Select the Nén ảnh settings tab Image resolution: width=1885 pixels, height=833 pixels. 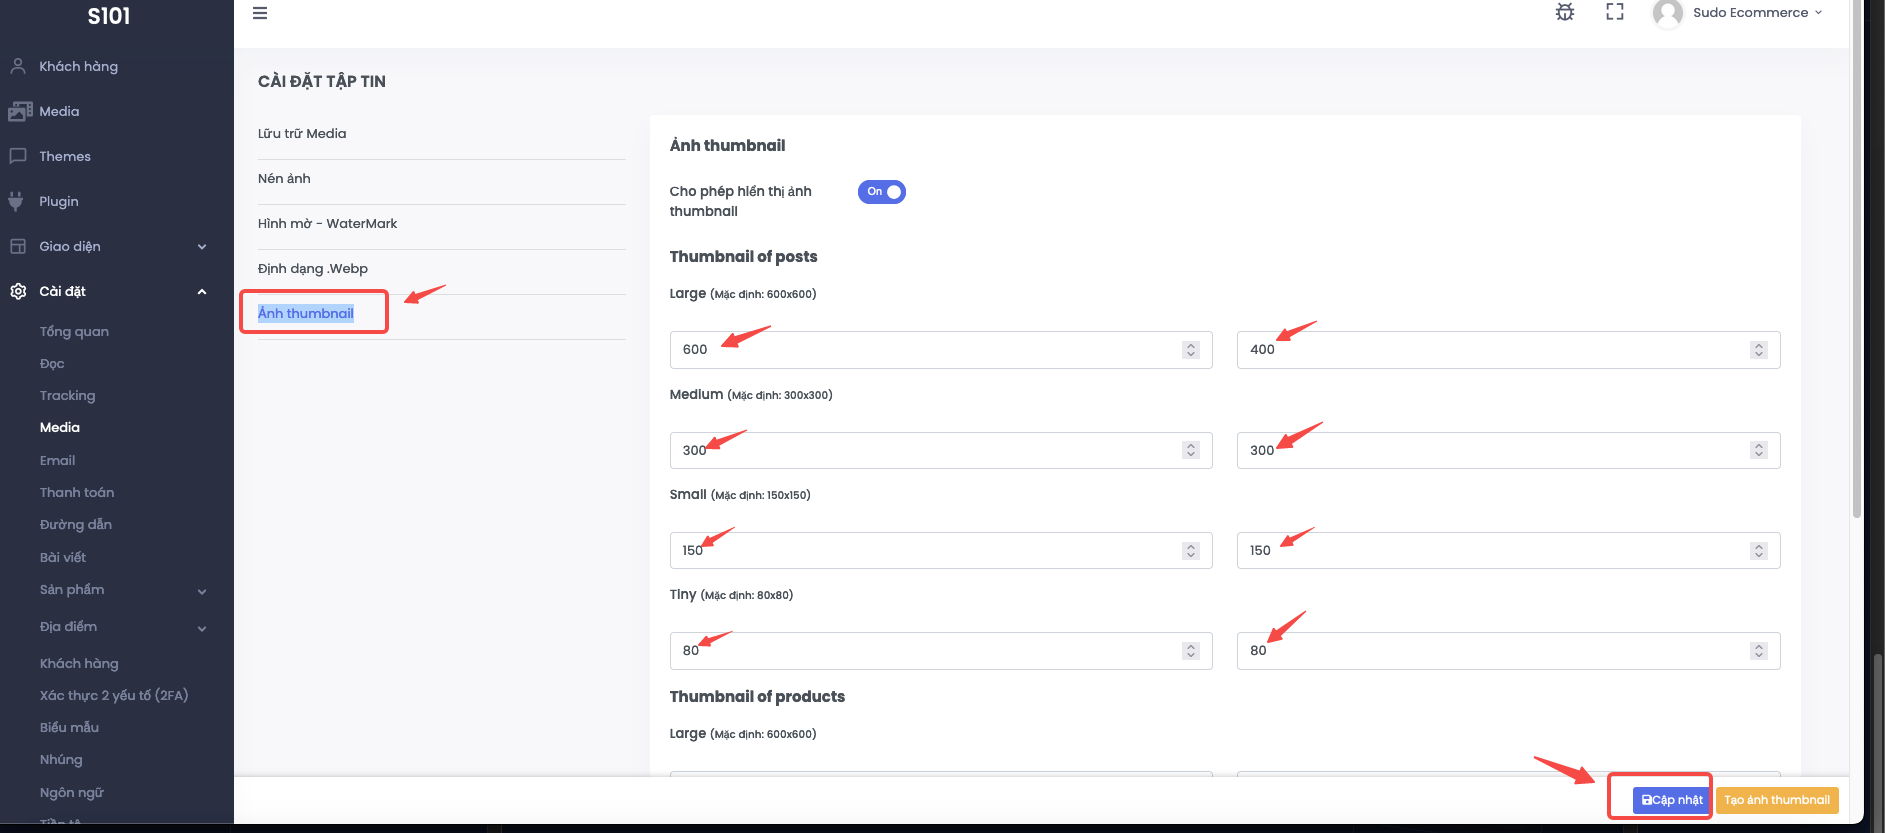coord(284,178)
